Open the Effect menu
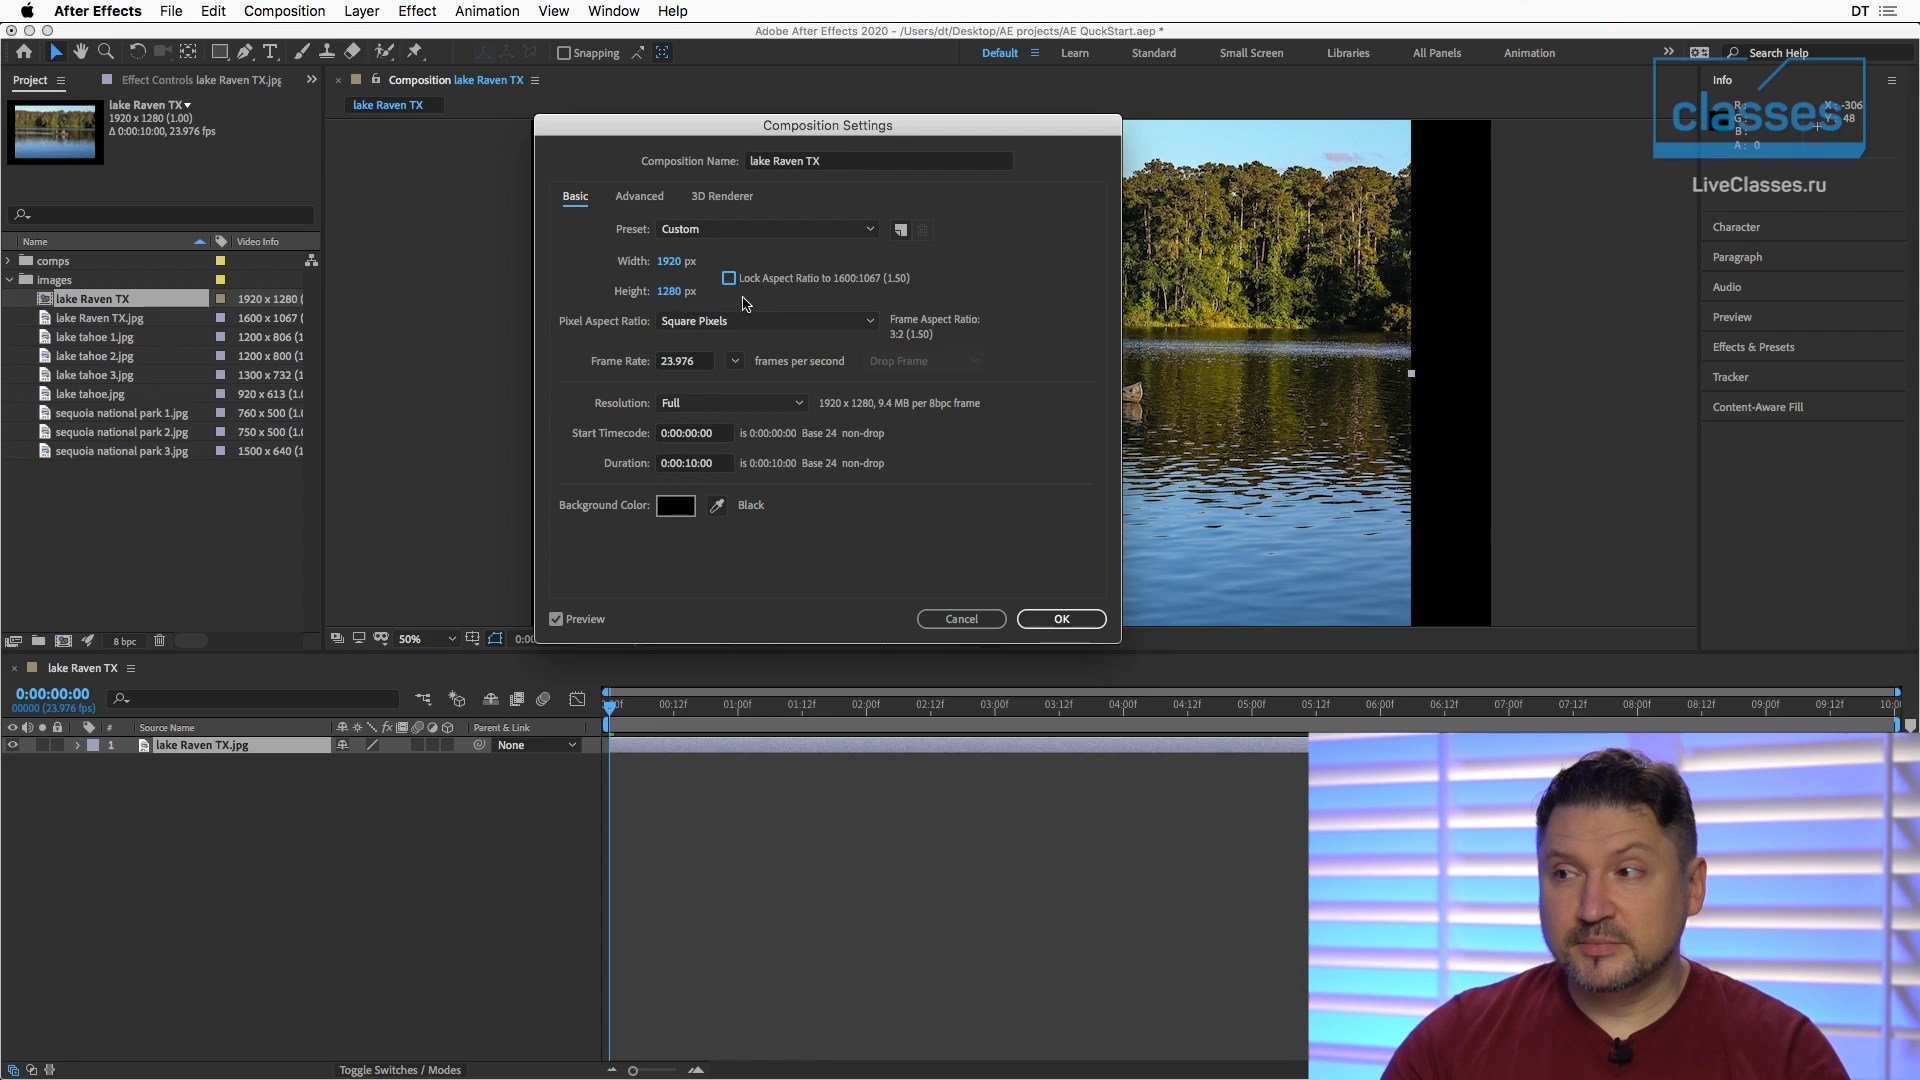 coord(417,11)
